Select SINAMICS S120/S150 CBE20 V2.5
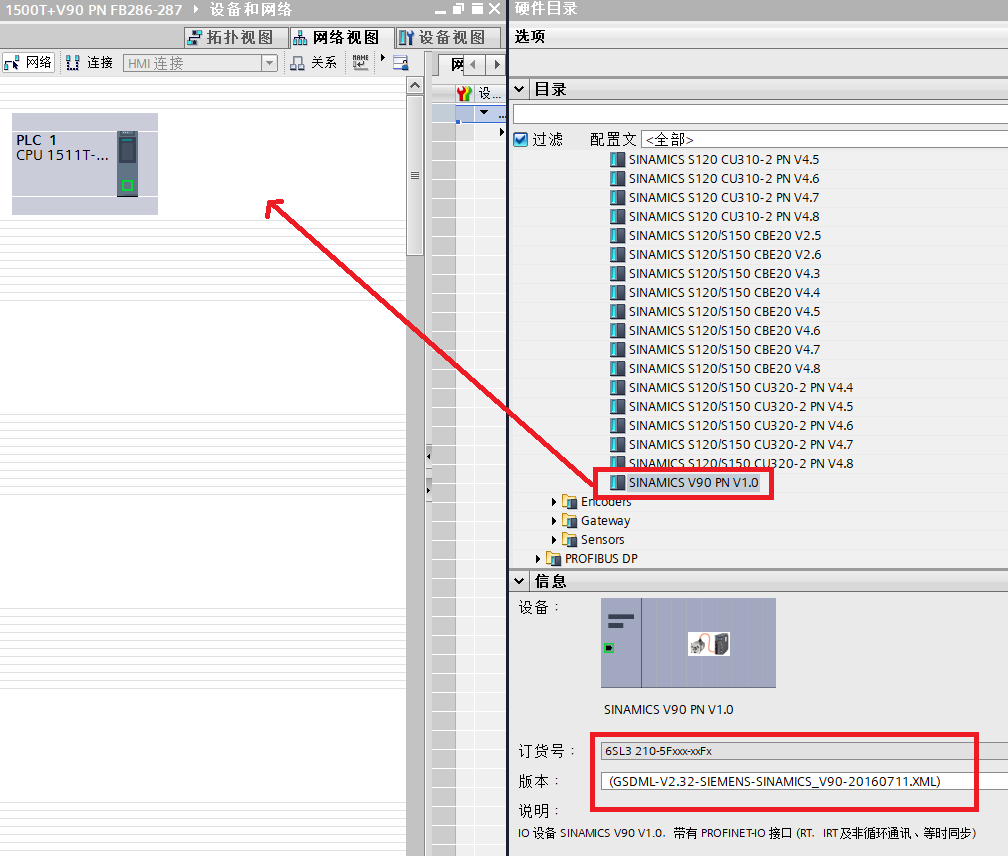Screen dimensions: 1008x857 (x=724, y=235)
